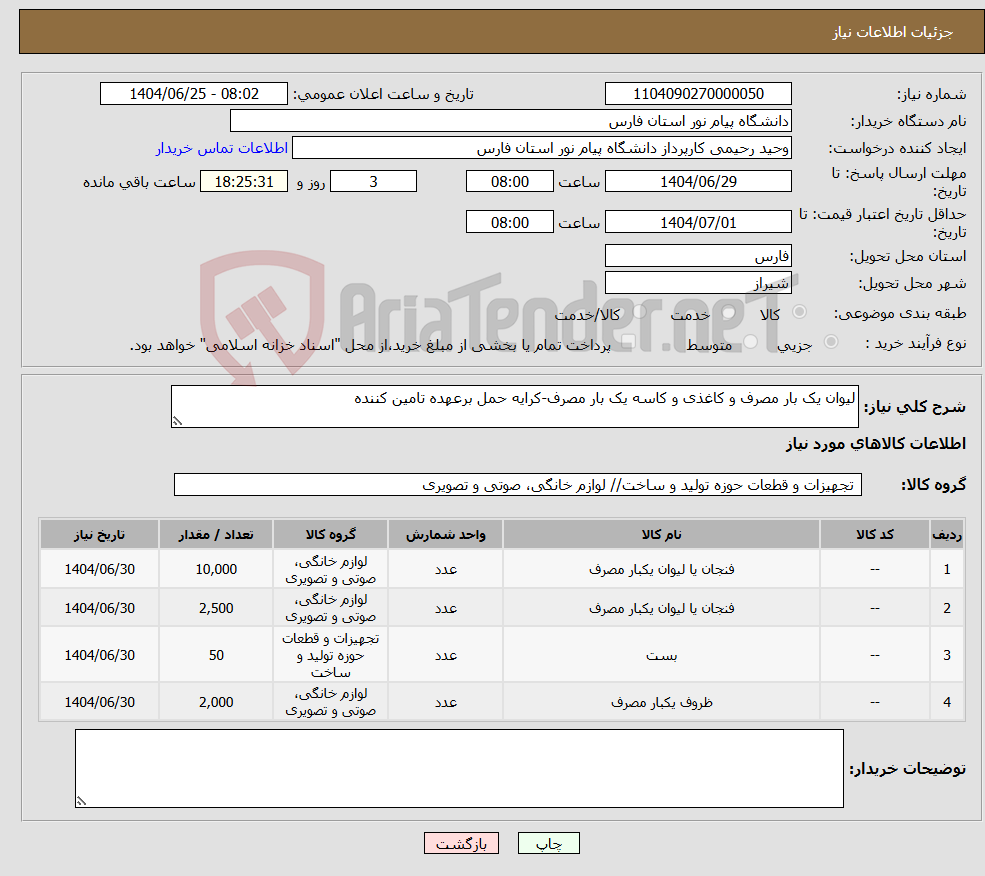Viewport: 985px width, 876px height.
Task: Click the 1404/06/29 deadline date field
Action: (698, 181)
